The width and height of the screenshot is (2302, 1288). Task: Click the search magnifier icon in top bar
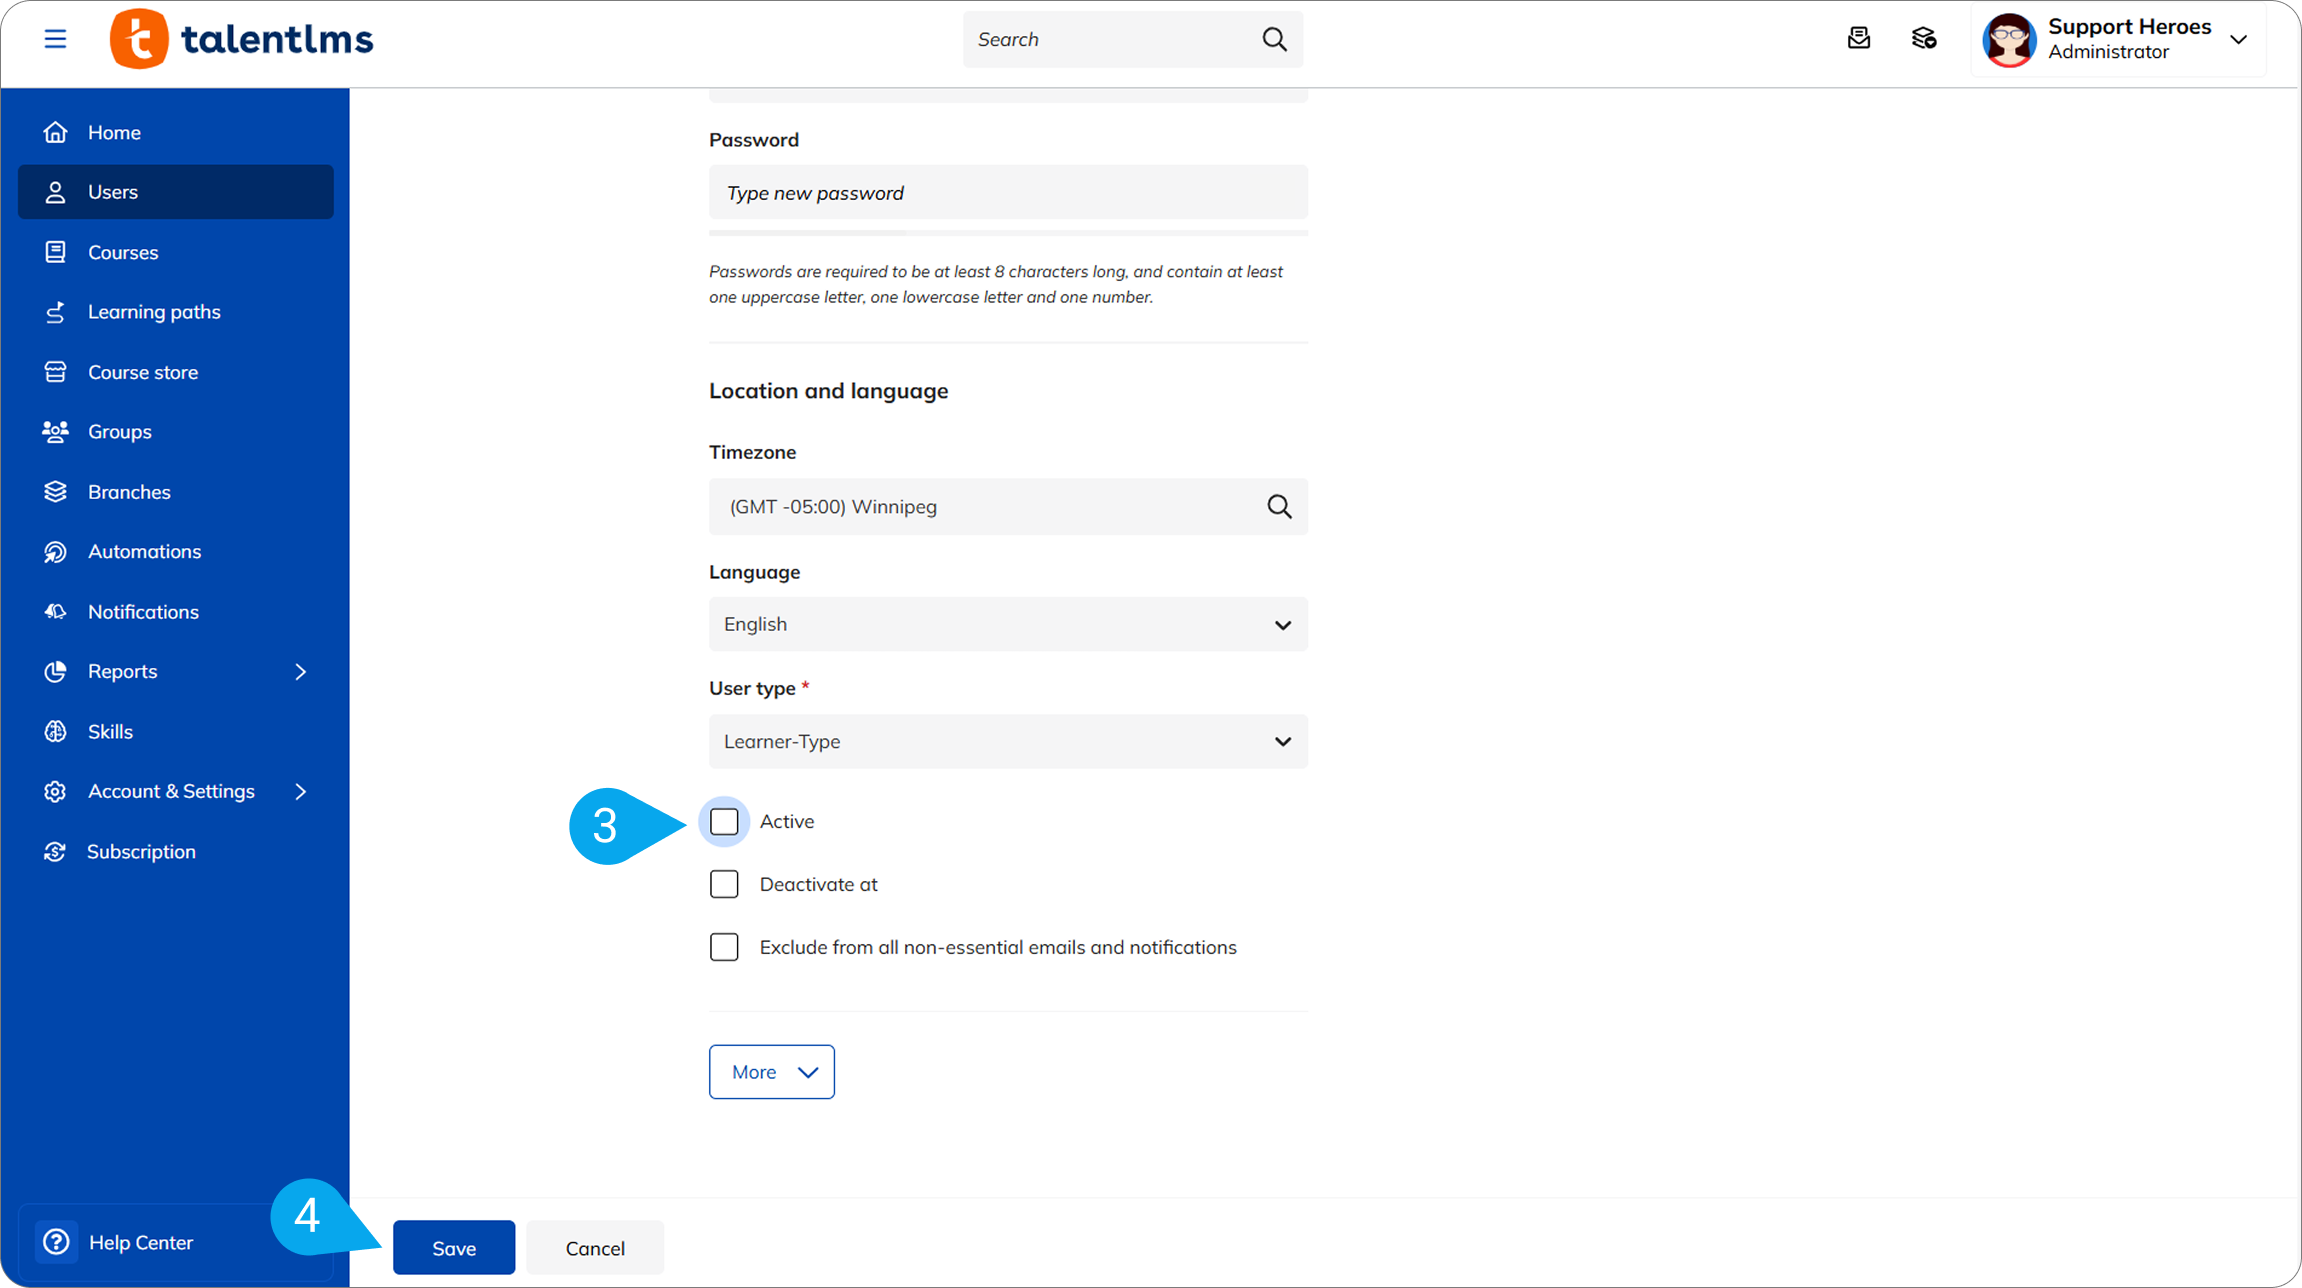click(1274, 39)
